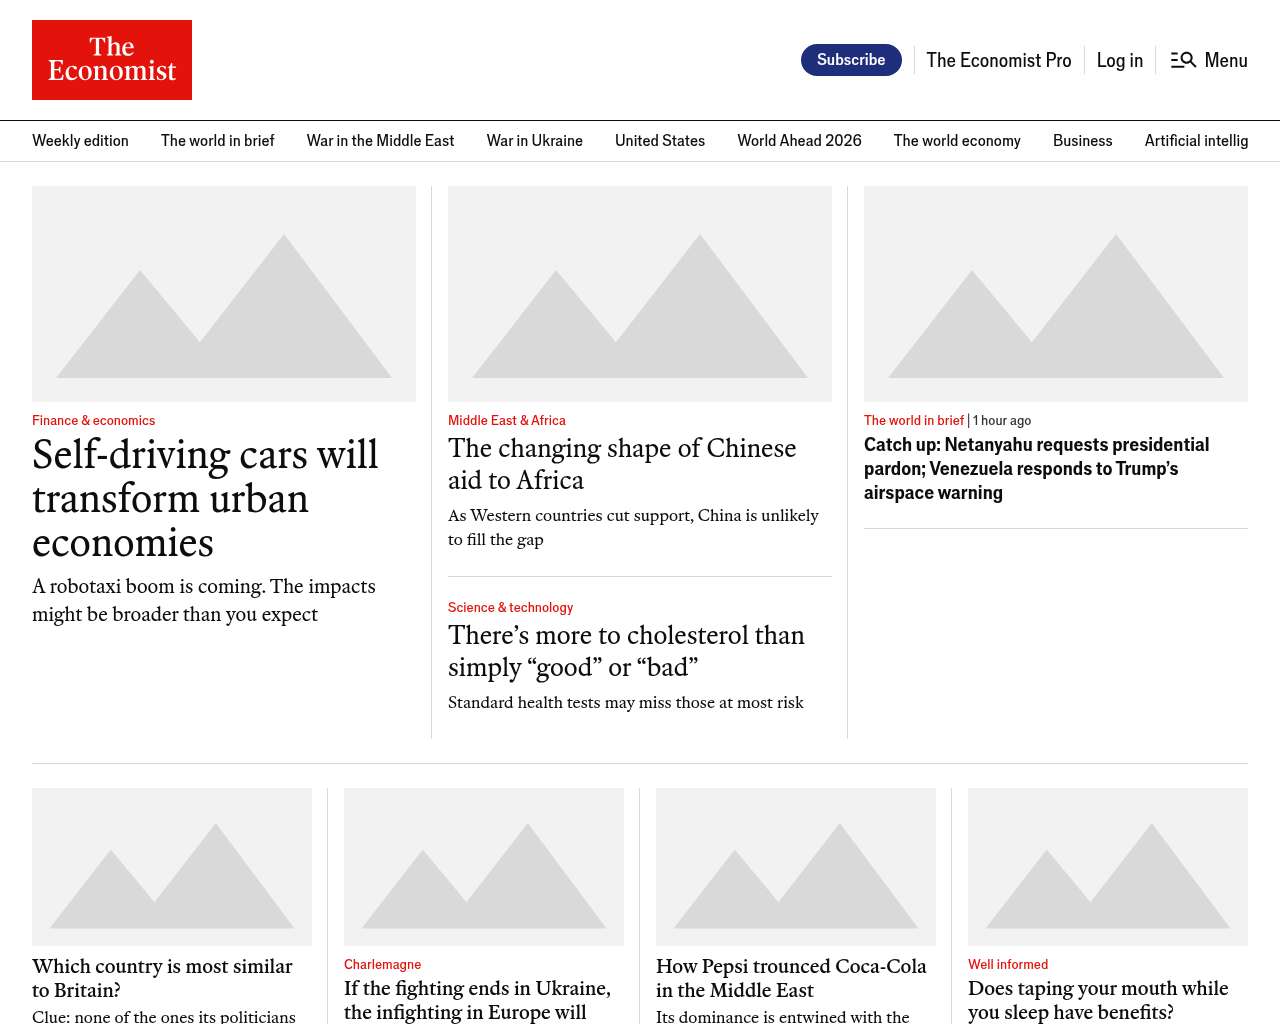This screenshot has height=1024, width=1280.
Task: Open The Economist Pro link
Action: click(998, 60)
